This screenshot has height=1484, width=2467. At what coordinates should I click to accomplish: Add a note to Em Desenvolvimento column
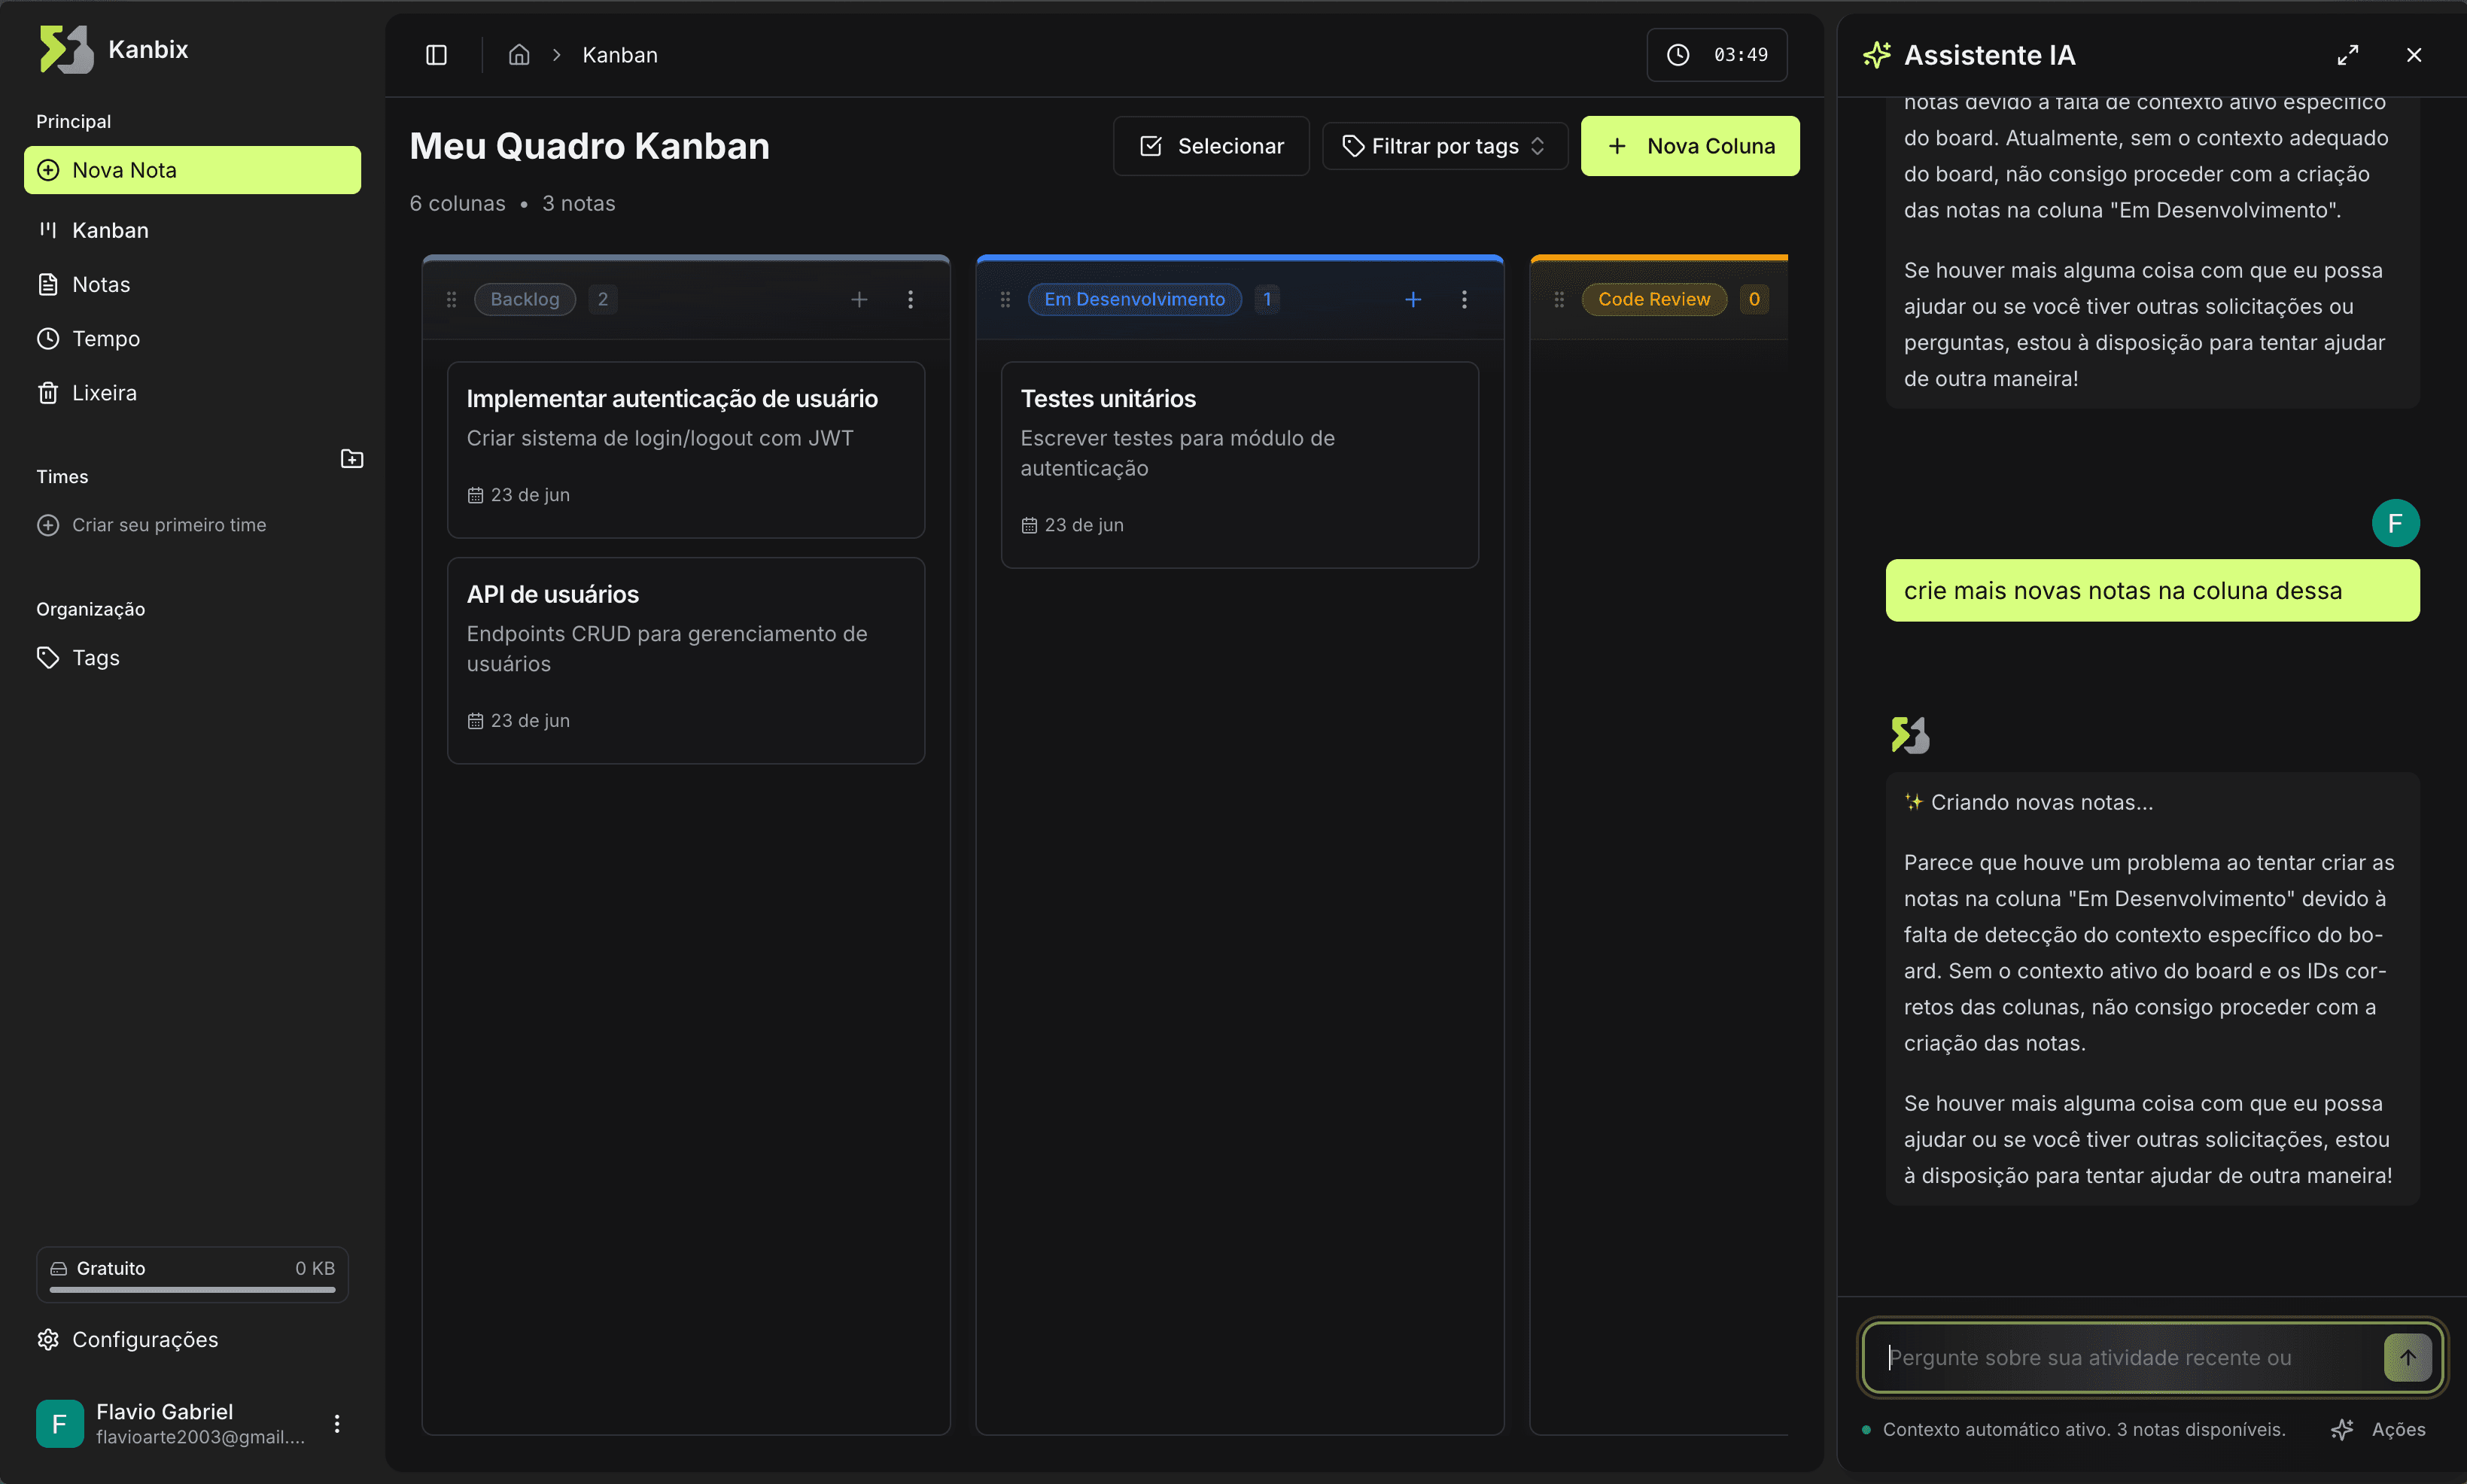[1412, 298]
